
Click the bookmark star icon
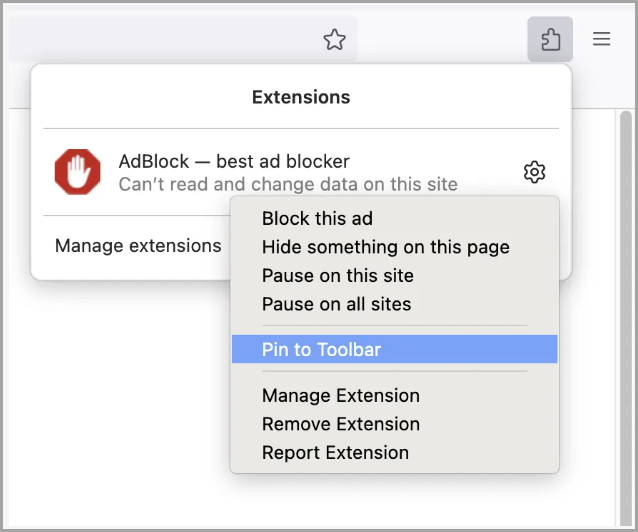pyautogui.click(x=334, y=39)
